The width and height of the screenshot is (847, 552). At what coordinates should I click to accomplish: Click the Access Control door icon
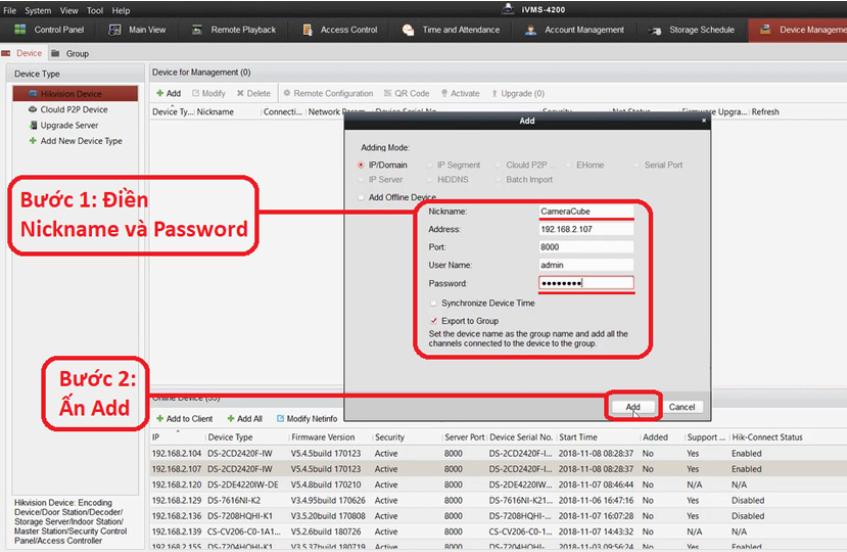click(307, 30)
